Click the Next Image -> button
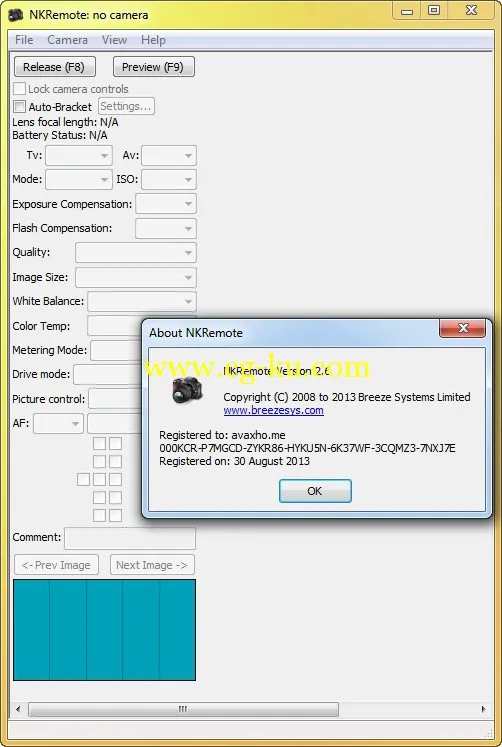Viewport: 502px width, 747px height. point(152,565)
